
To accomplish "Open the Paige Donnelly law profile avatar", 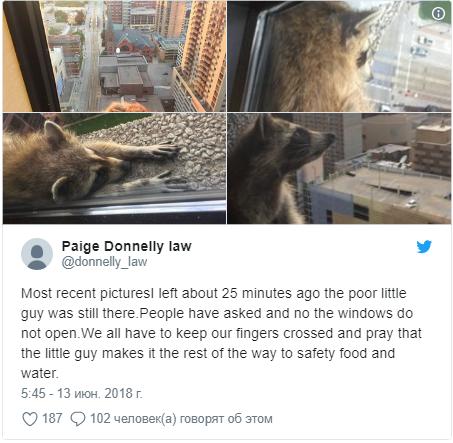I will pyautogui.click(x=37, y=254).
